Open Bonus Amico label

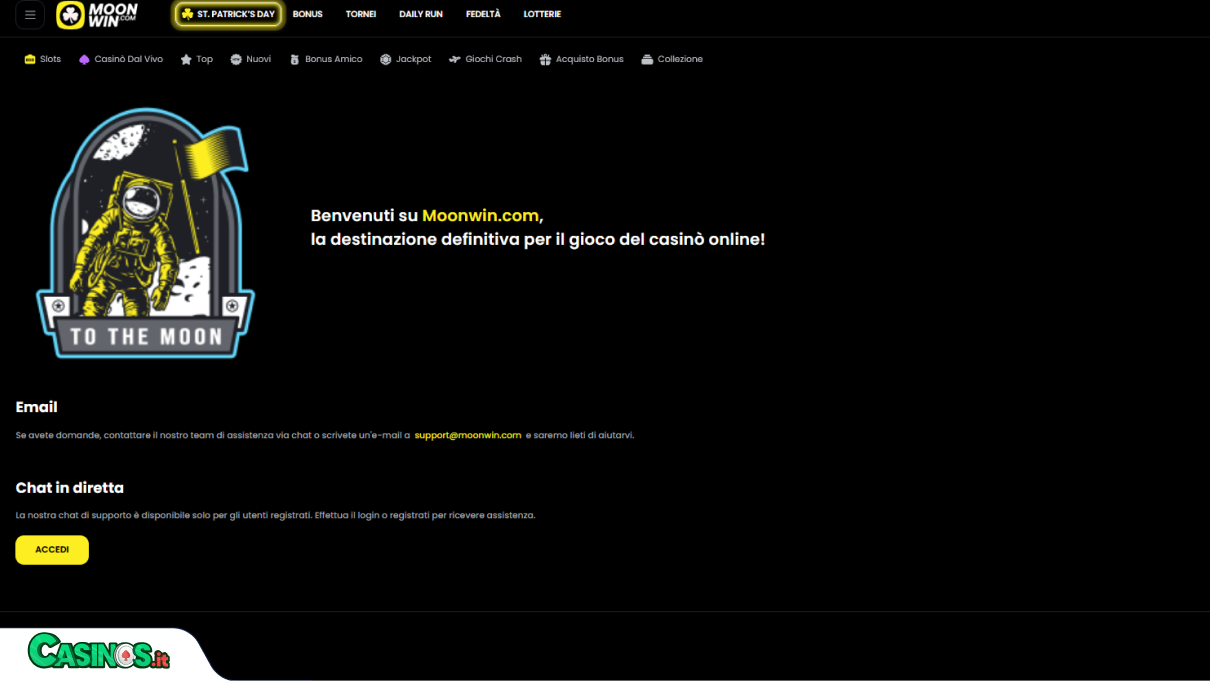coord(334,60)
